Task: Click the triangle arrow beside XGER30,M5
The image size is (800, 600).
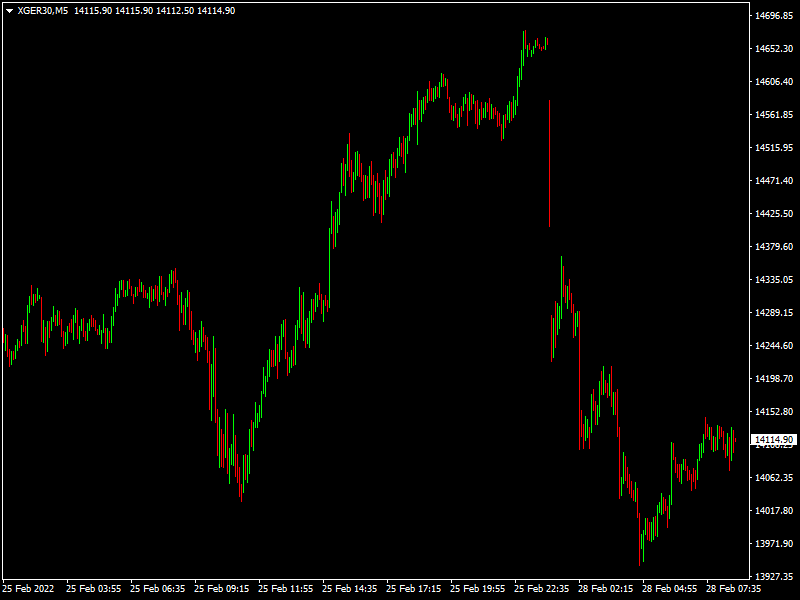Action: point(9,10)
